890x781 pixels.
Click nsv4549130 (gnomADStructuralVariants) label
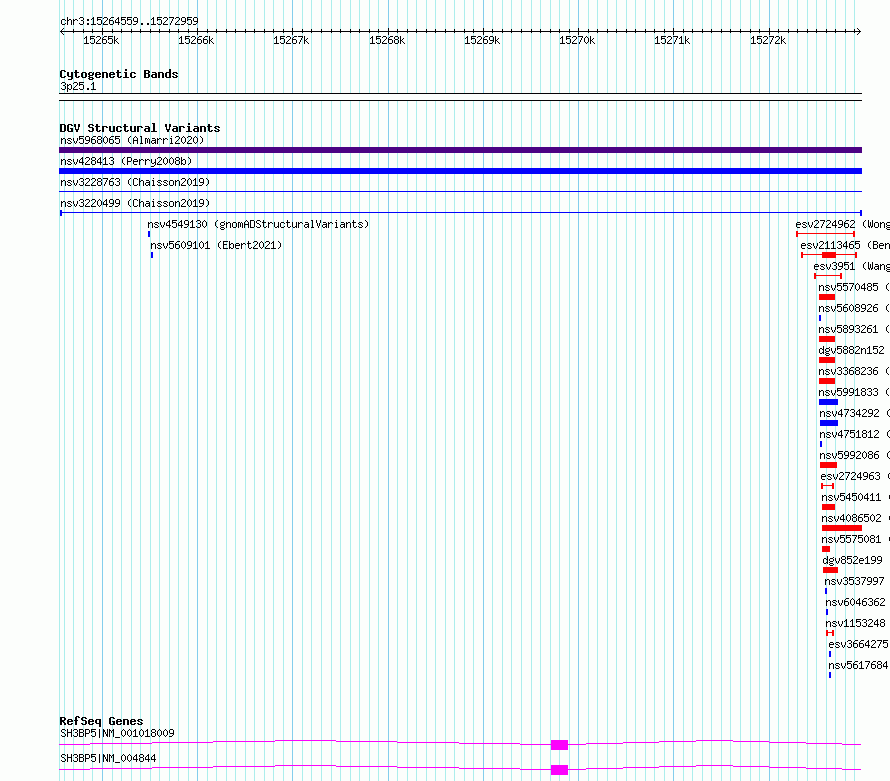click(x=258, y=224)
